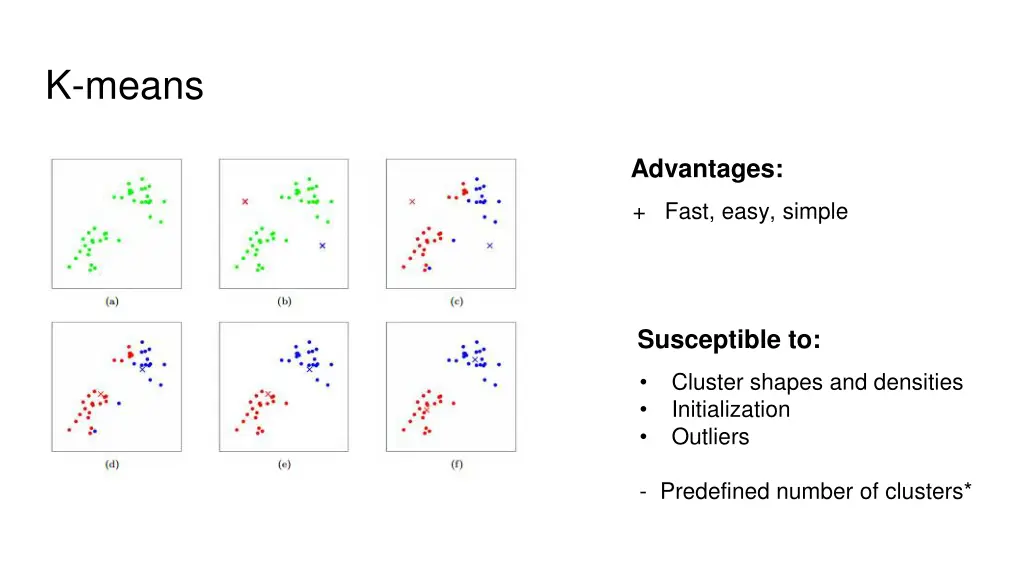Click the red X centroid in plot (c)
Image resolution: width=1024 pixels, height=576 pixels.
click(412, 202)
